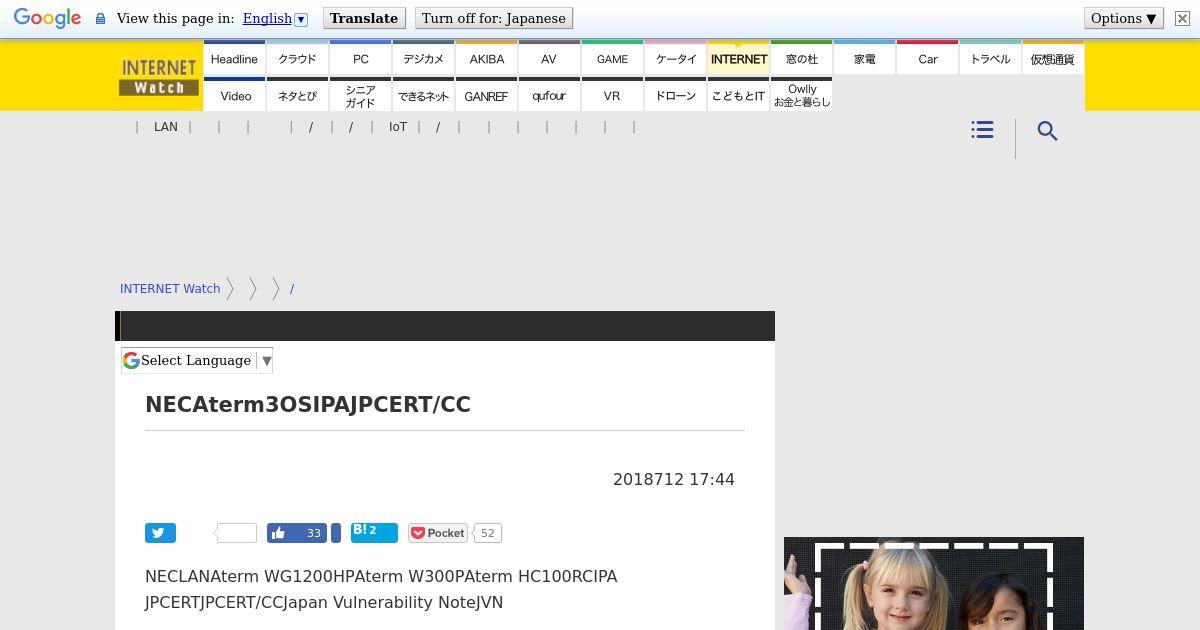Click the lock icon beside View this page
This screenshot has height=630, width=1200.
tap(100, 19)
